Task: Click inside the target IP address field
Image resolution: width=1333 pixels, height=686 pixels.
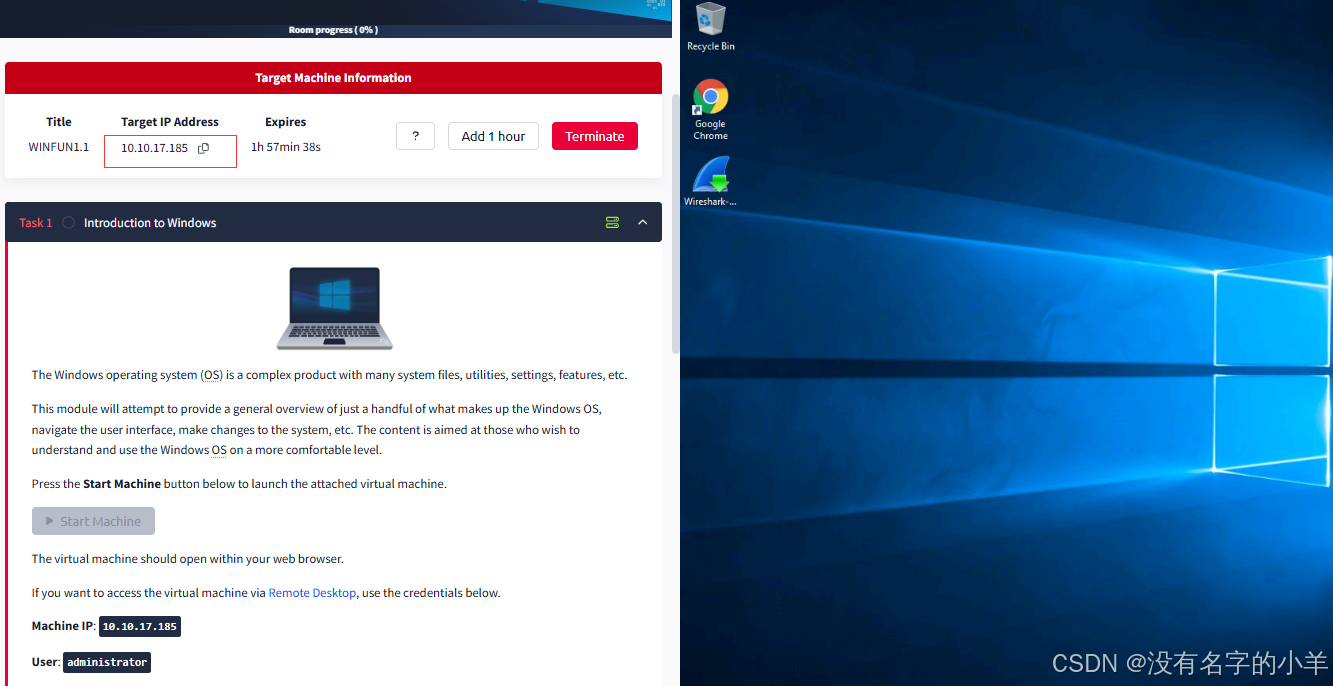Action: (x=155, y=147)
